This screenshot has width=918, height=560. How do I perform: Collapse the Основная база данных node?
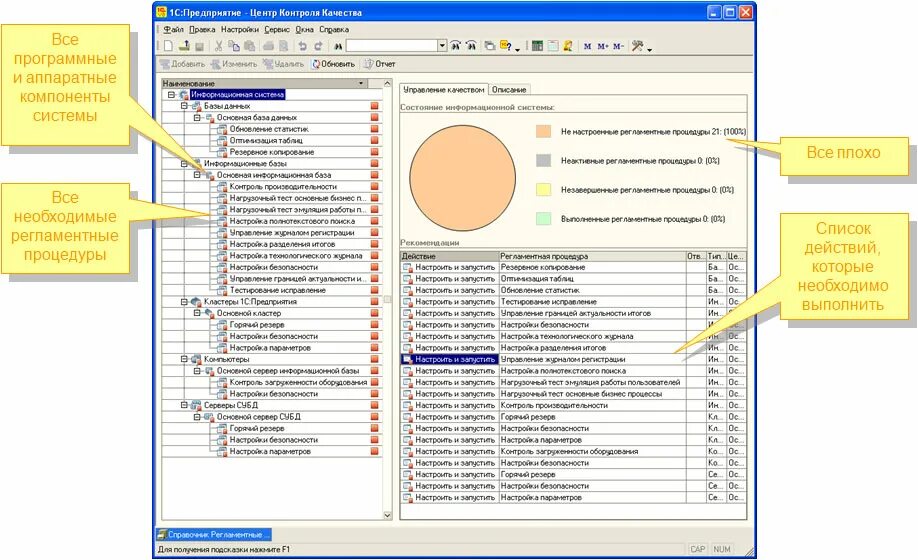pyautogui.click(x=197, y=118)
